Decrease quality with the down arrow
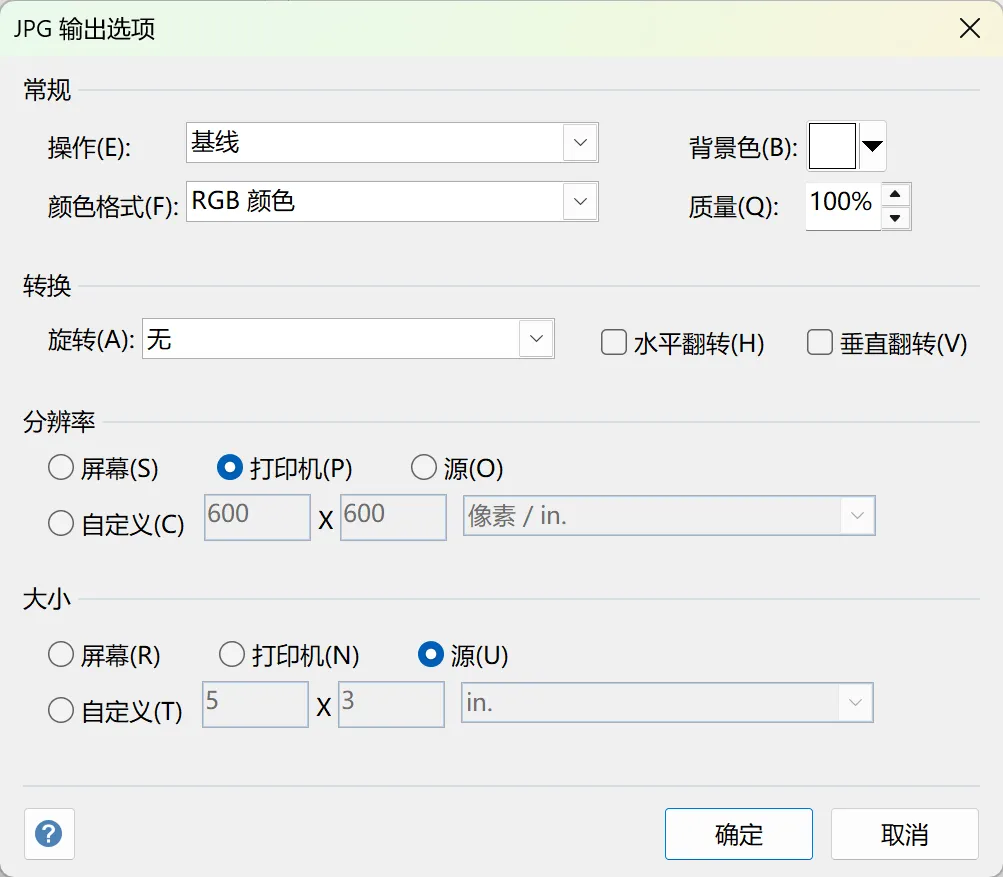 tap(897, 217)
